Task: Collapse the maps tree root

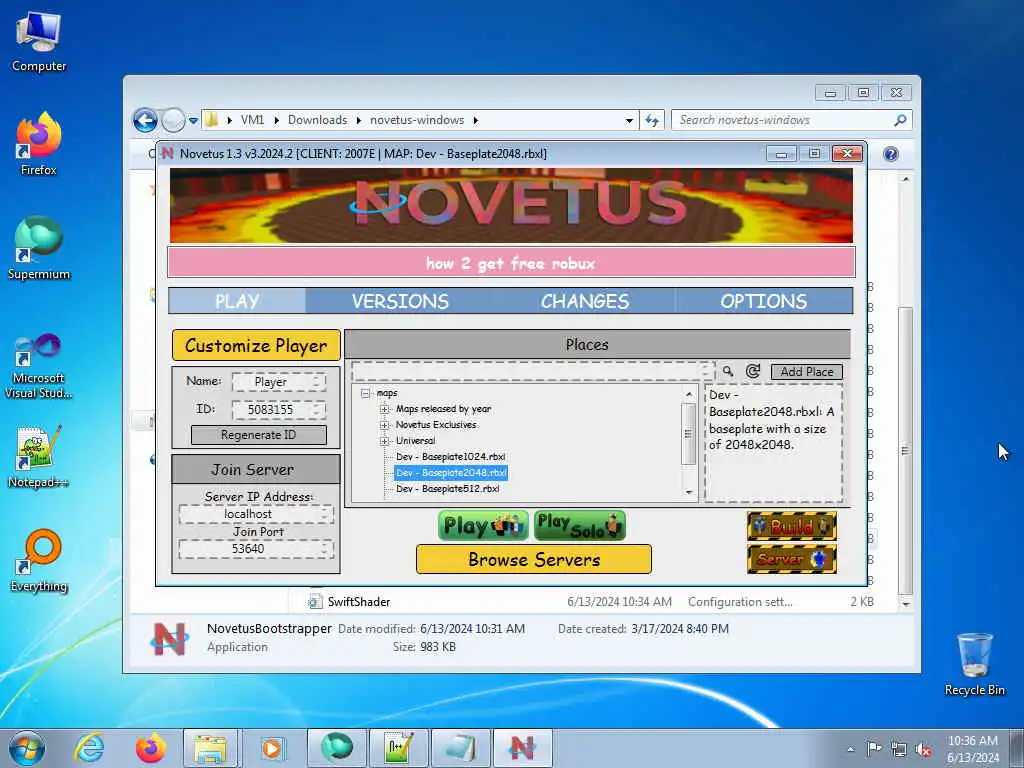Action: click(x=365, y=393)
